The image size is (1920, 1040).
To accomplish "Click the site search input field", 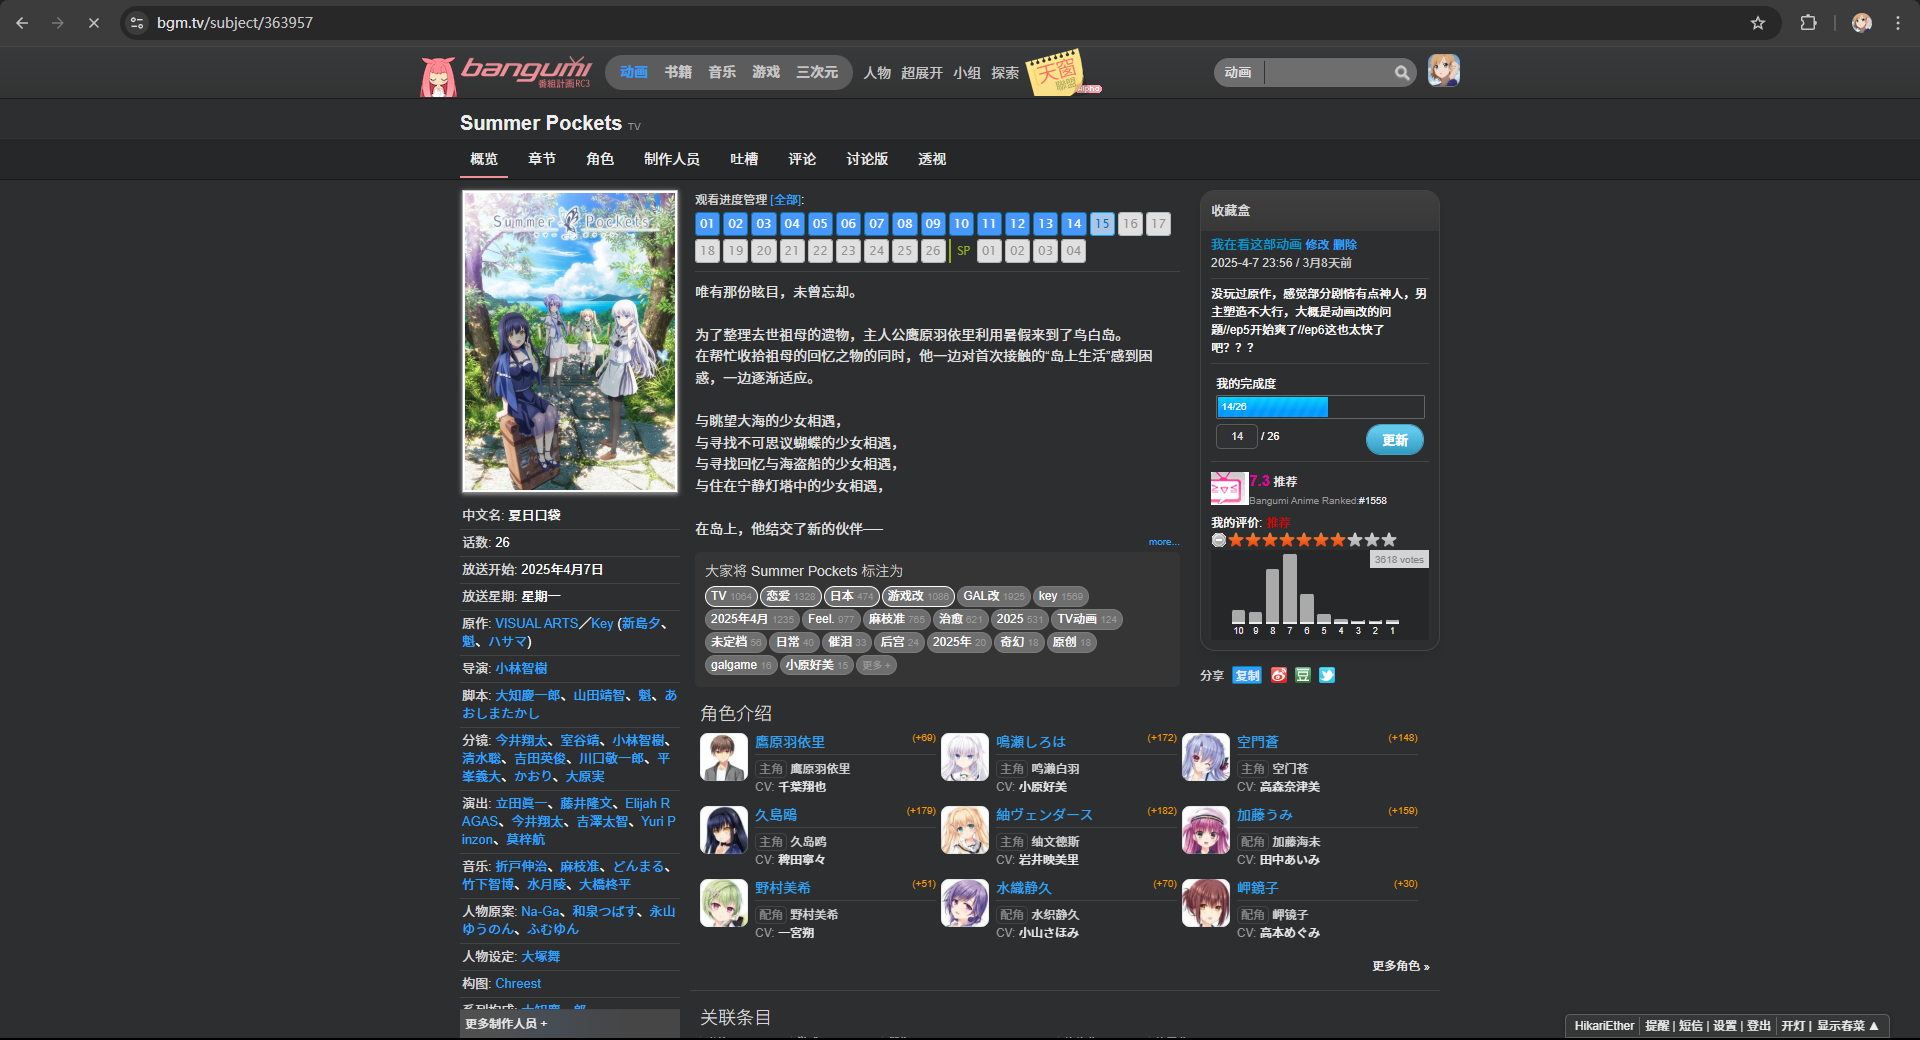I will (1328, 72).
